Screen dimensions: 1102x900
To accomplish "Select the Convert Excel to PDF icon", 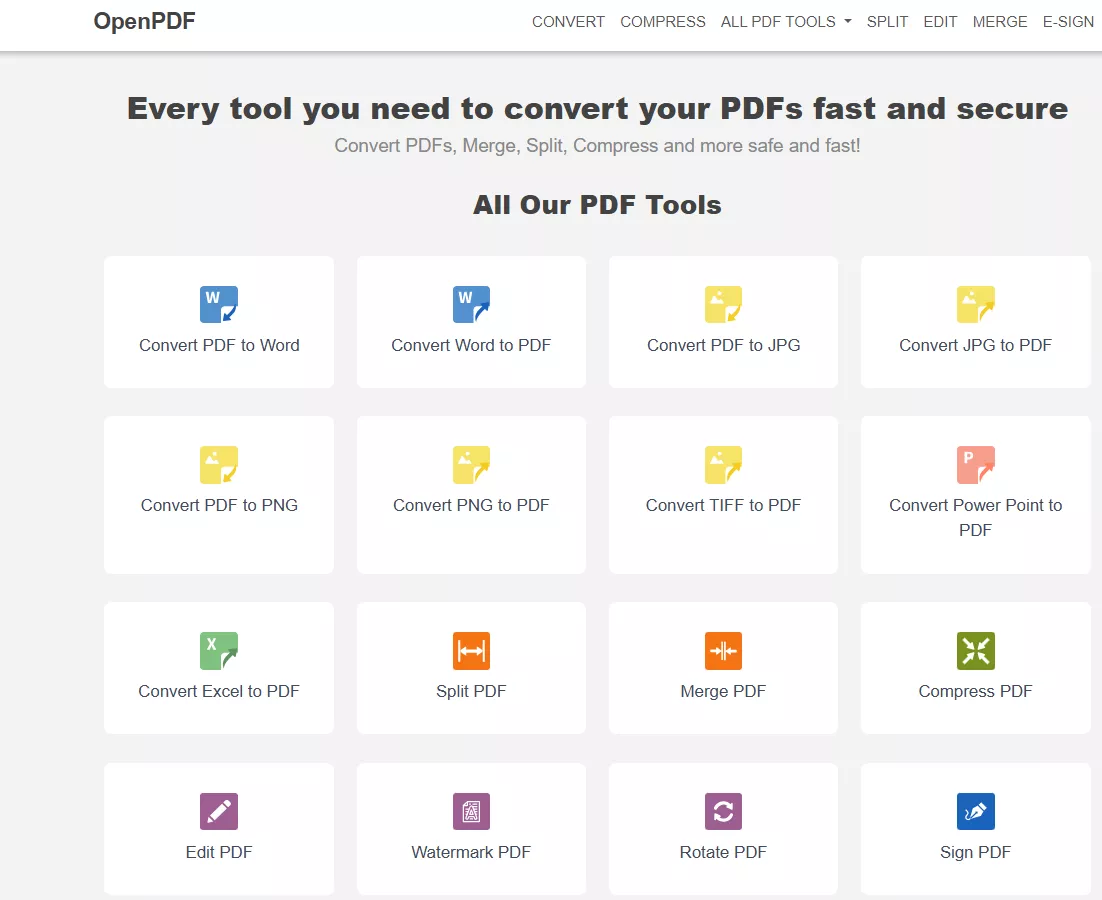I will [218, 650].
